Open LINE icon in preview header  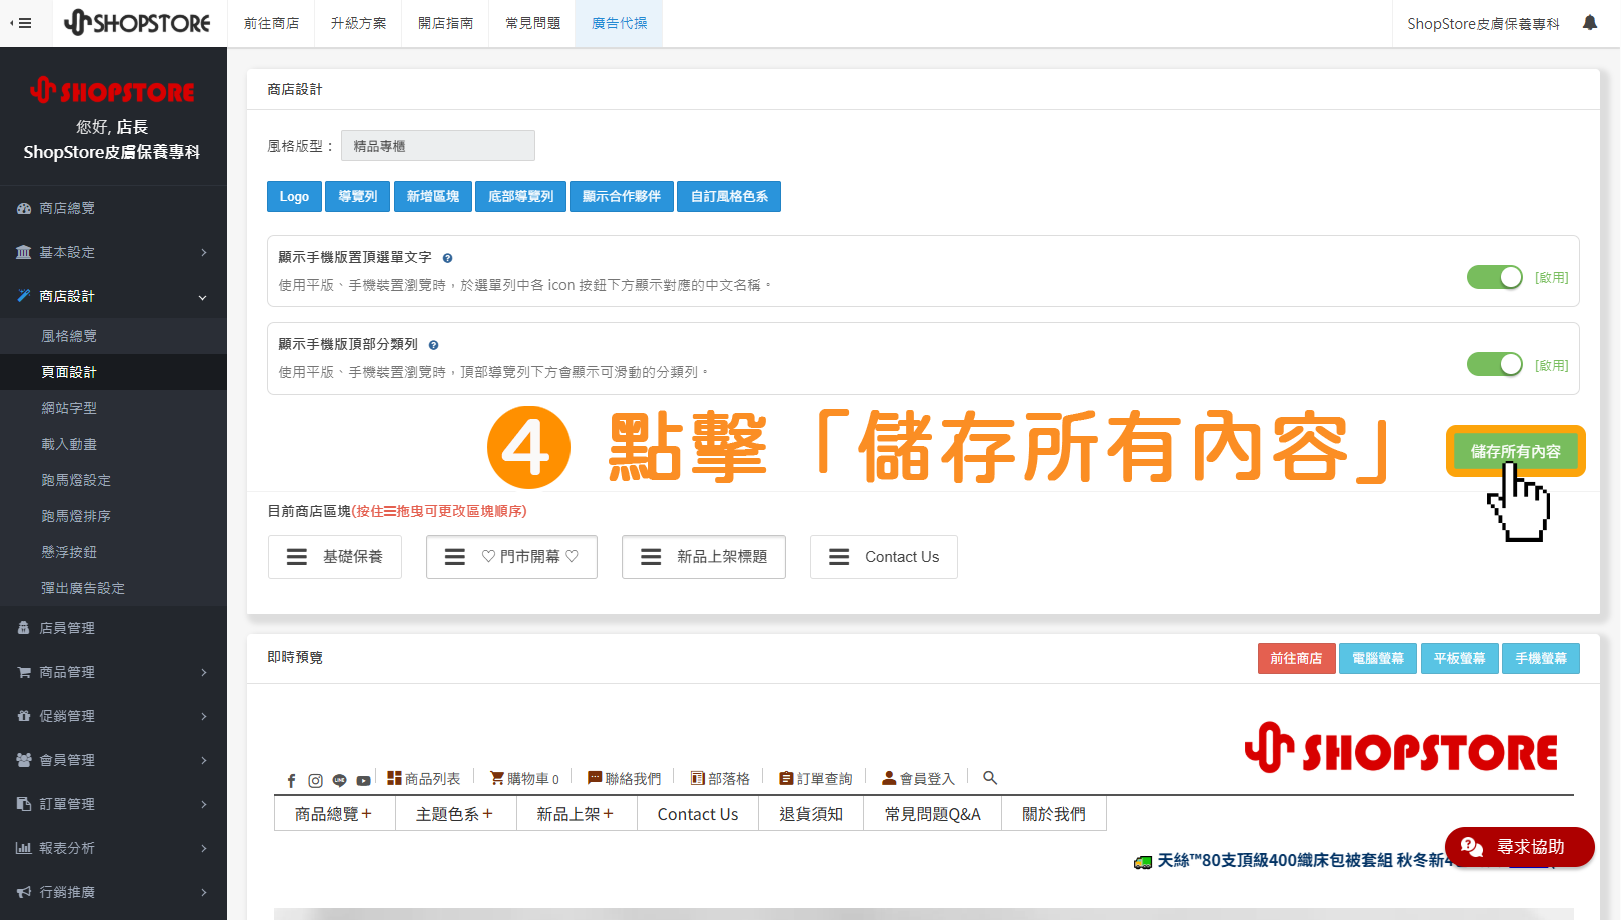(x=339, y=780)
